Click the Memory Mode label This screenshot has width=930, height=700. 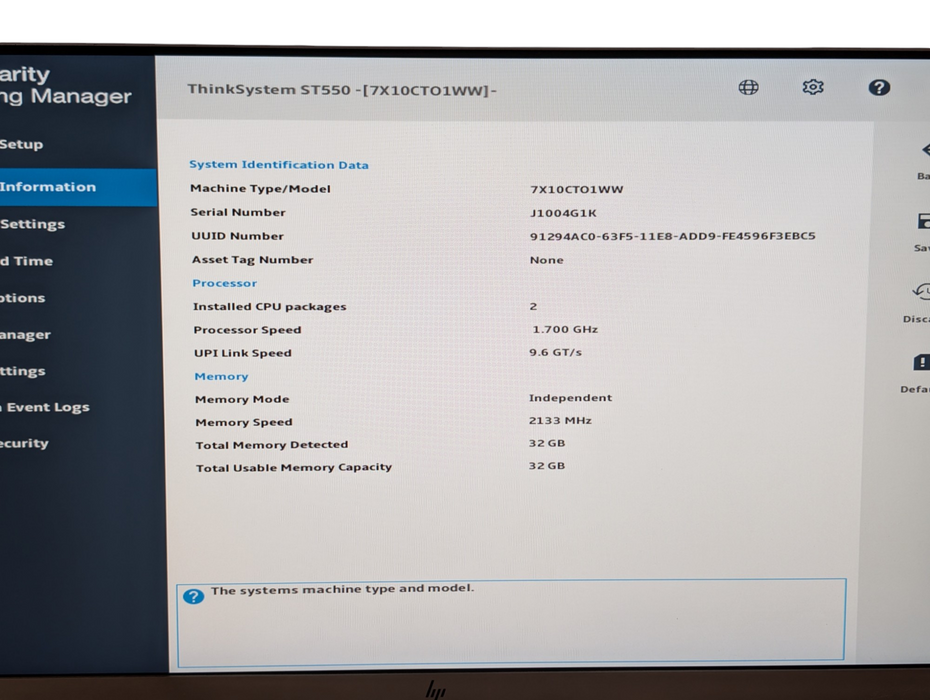point(242,399)
